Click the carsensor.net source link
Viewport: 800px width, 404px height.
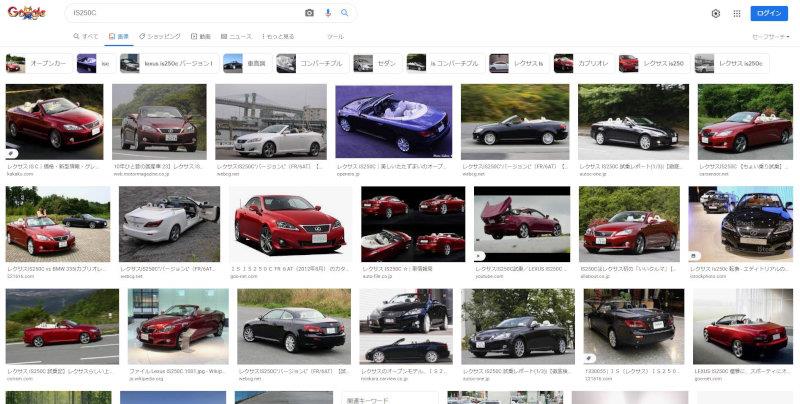pyautogui.click(x=714, y=174)
